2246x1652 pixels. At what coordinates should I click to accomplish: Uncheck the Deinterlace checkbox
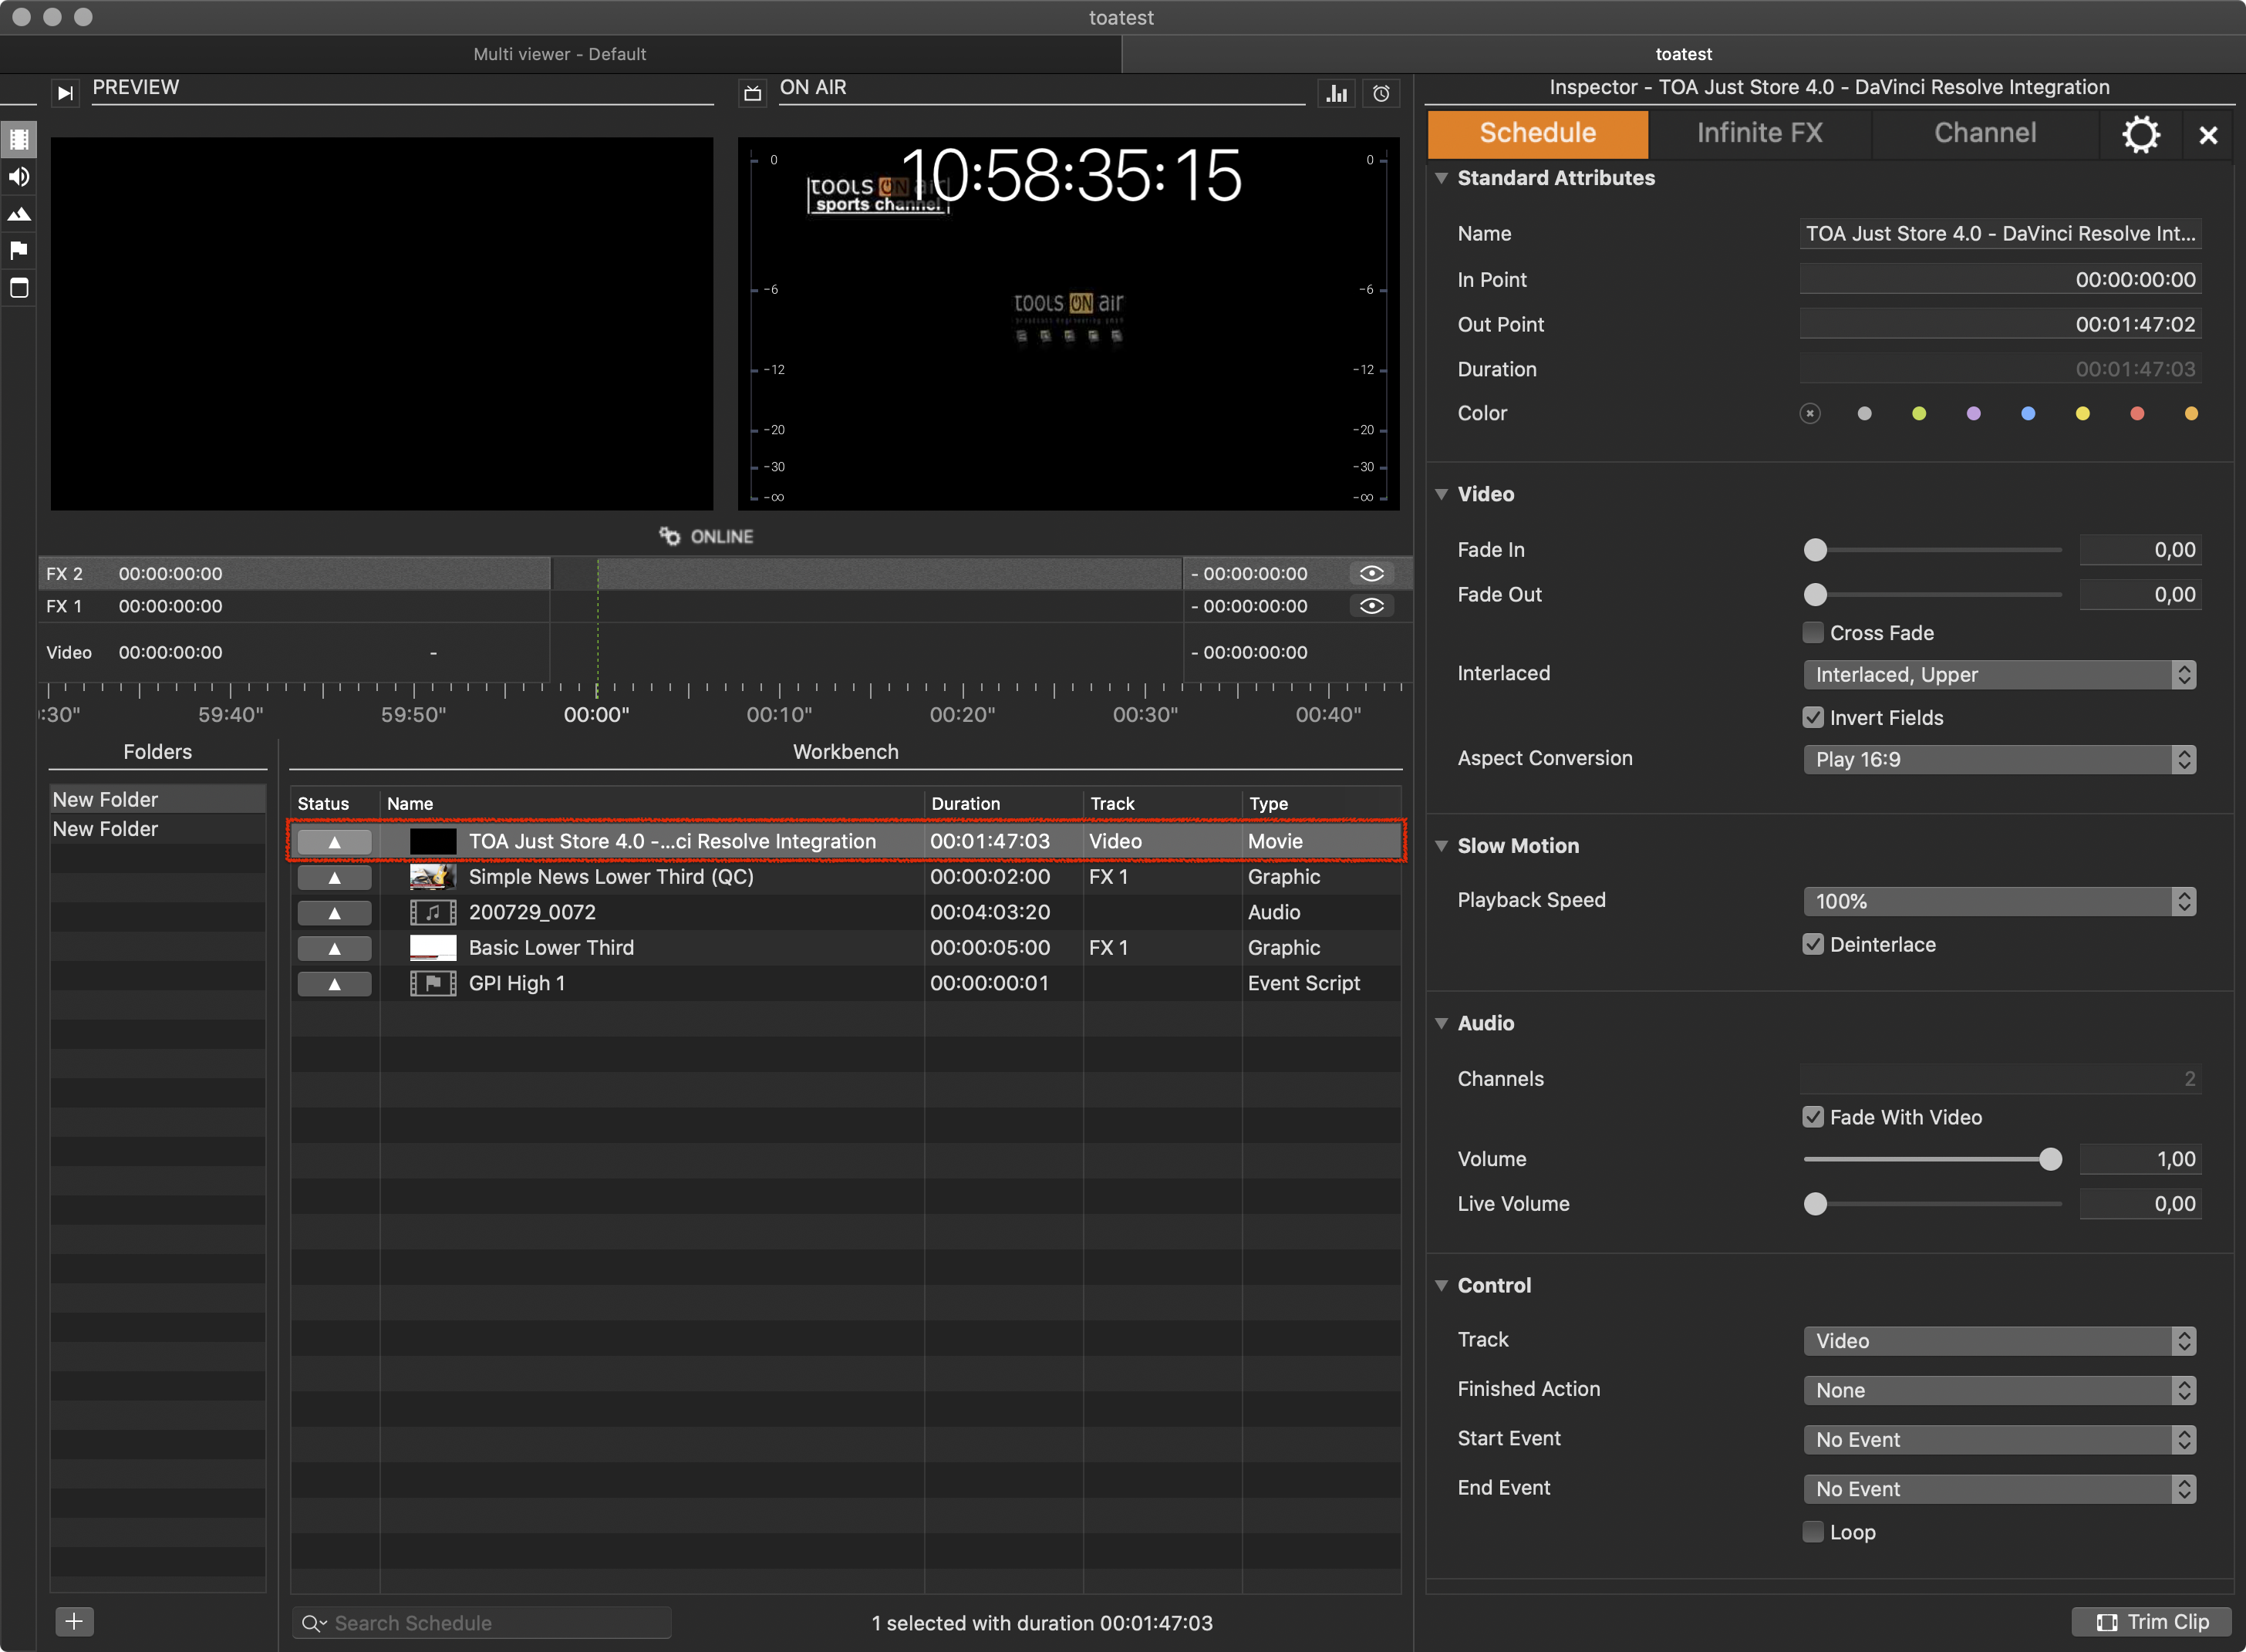pos(1813,944)
